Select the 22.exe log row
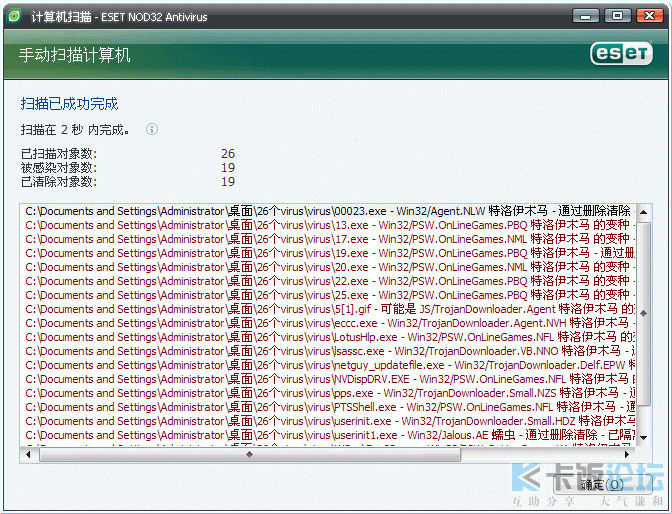Screen dimensions: 672x514 click(329, 281)
